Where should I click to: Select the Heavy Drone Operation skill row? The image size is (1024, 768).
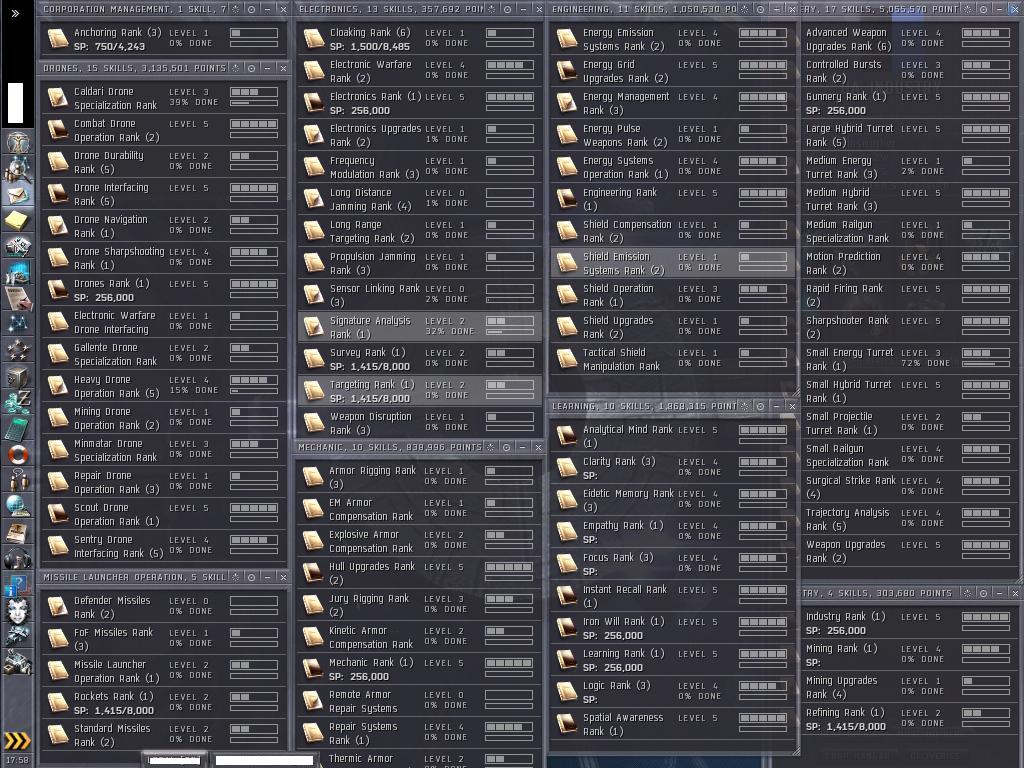tap(164, 386)
